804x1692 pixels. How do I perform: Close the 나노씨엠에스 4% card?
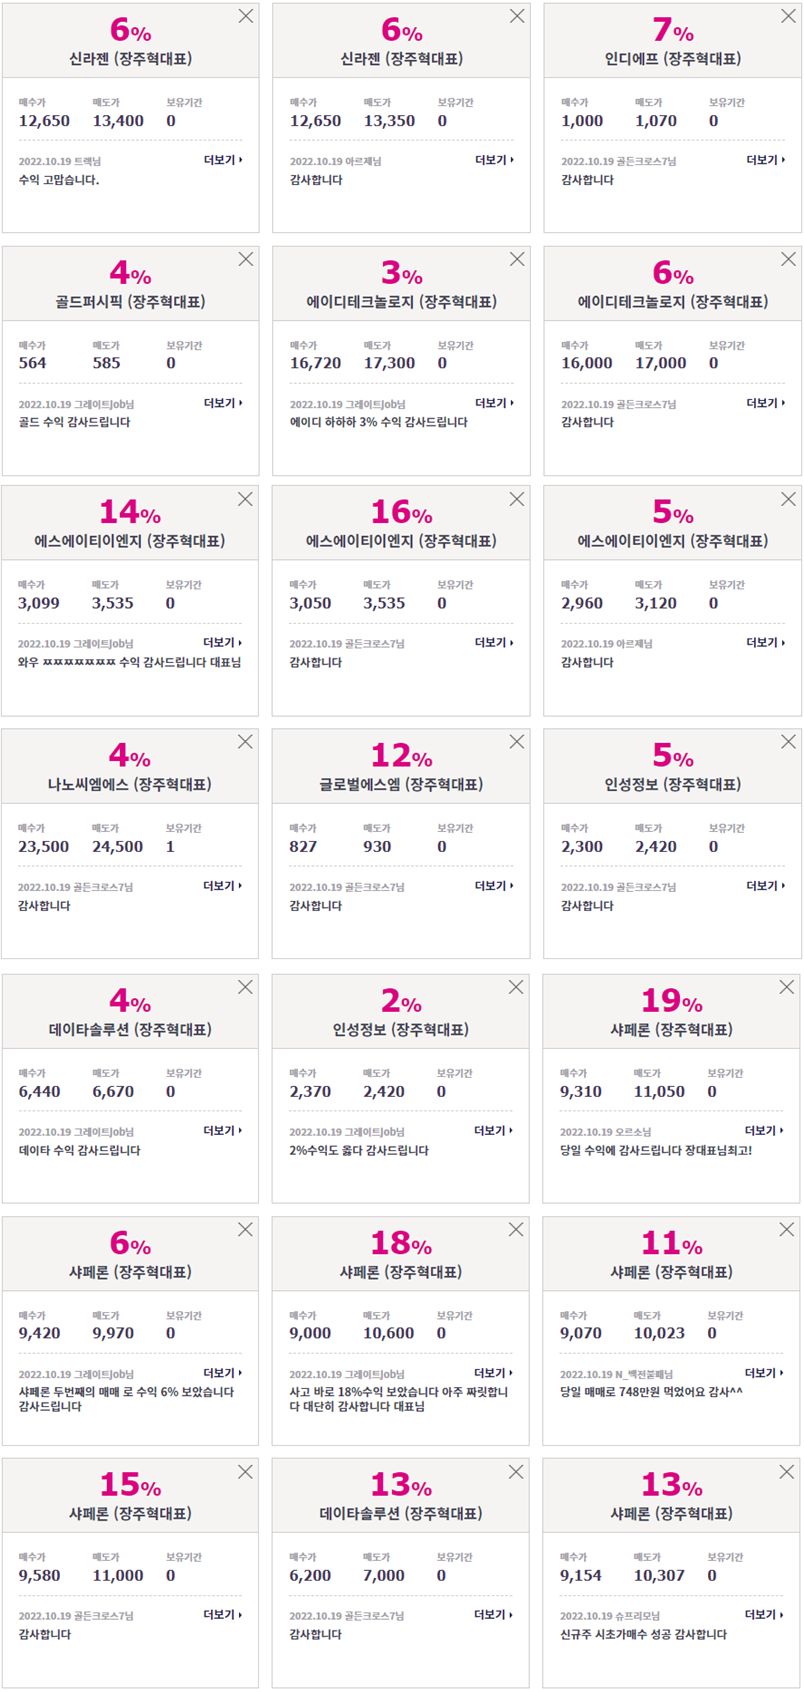(245, 742)
